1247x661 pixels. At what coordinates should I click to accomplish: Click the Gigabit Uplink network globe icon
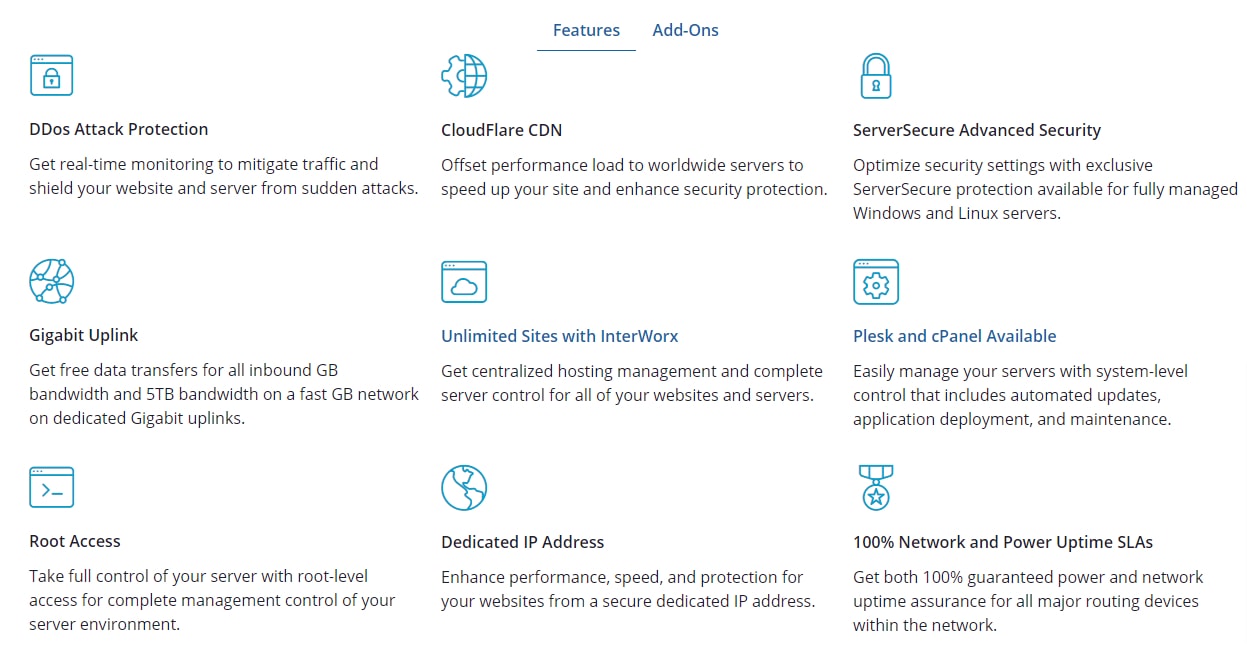[52, 281]
